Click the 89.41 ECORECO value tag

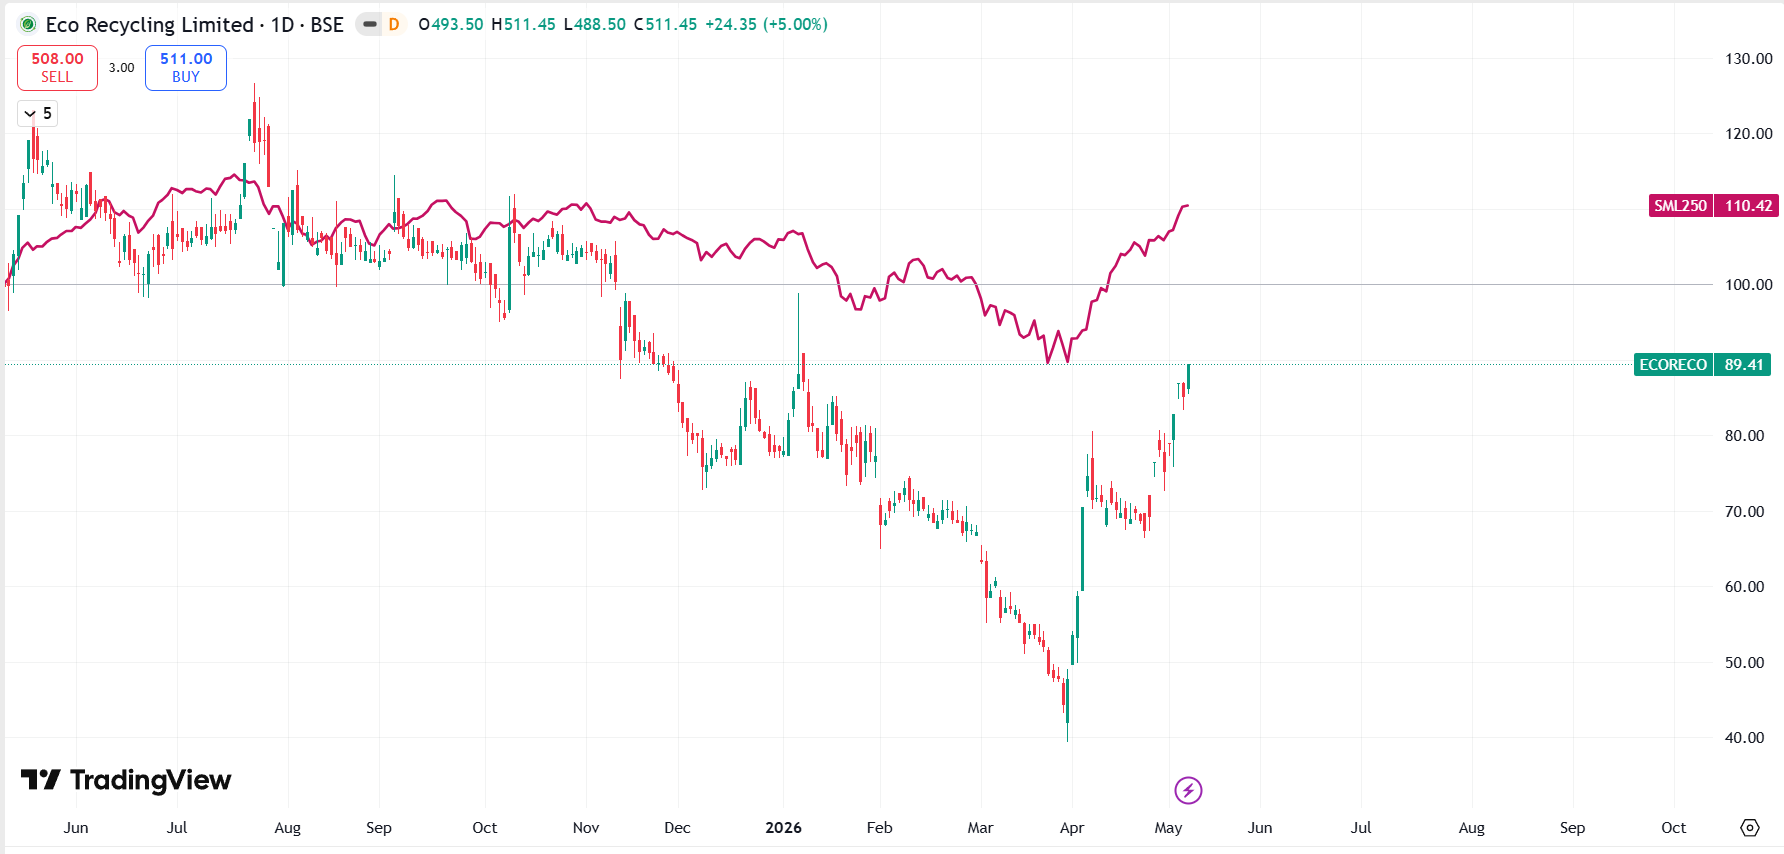(x=1743, y=365)
